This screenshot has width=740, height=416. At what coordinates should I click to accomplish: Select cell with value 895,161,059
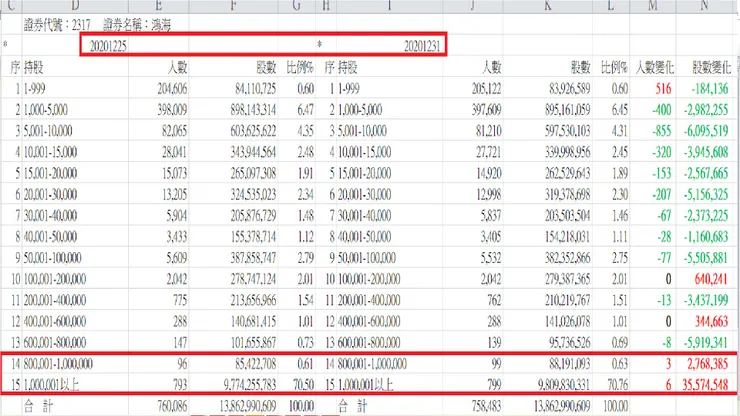point(567,110)
